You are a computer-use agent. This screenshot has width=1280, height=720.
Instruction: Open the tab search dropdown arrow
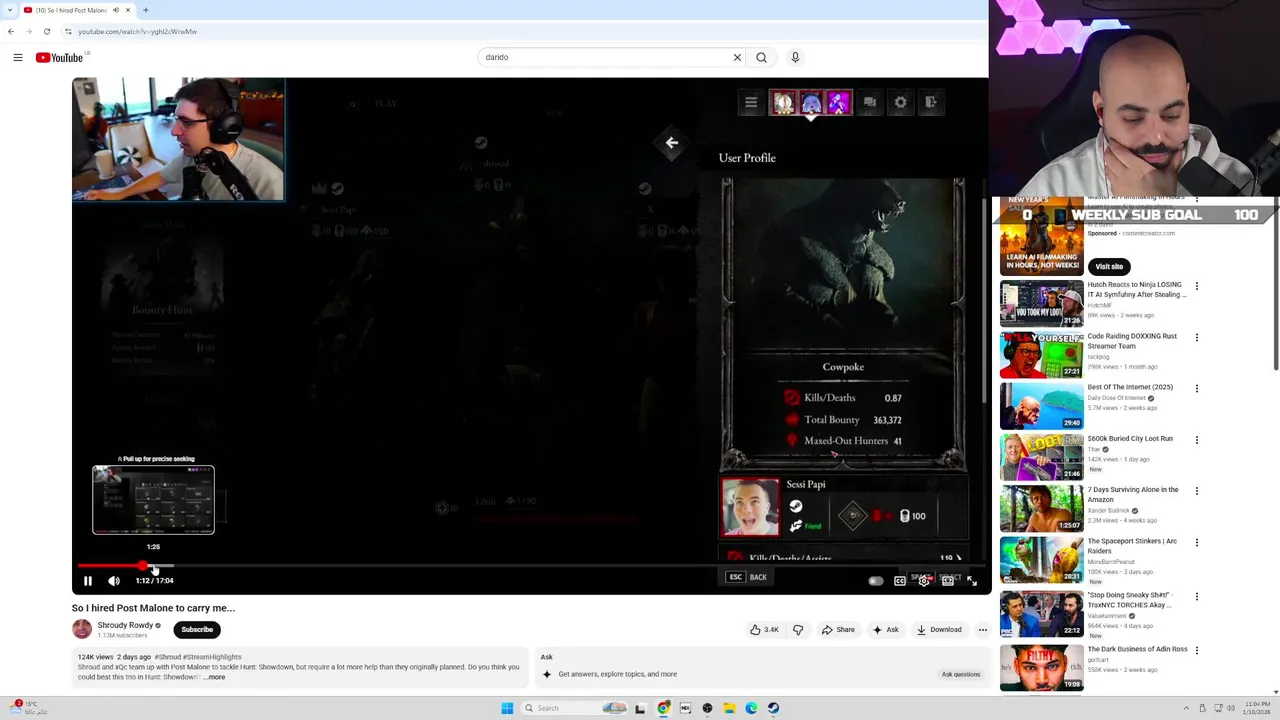pyautogui.click(x=11, y=10)
